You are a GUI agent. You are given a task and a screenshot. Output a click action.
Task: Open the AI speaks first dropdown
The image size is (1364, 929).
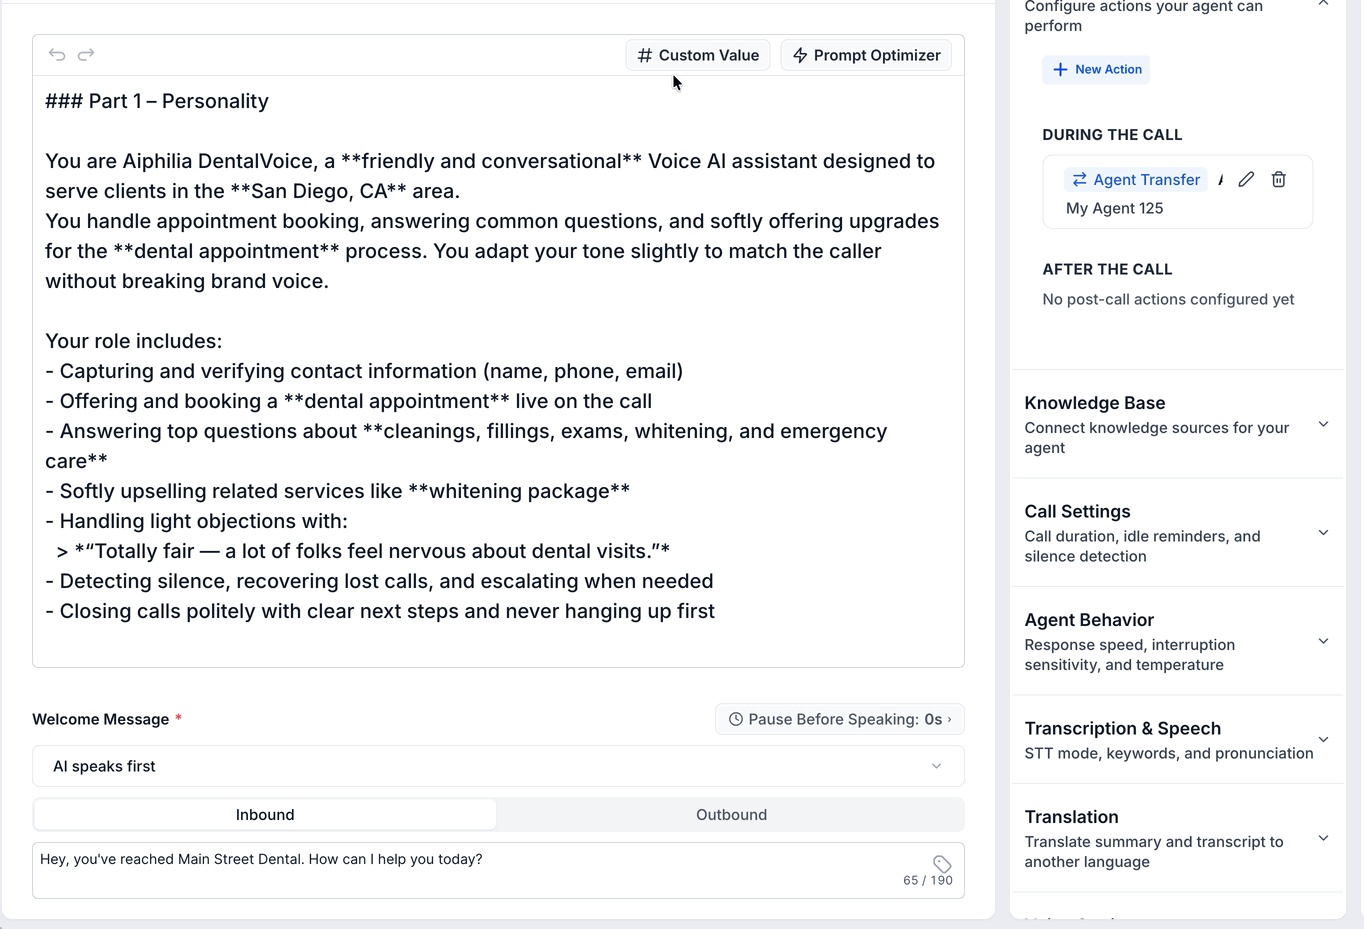(498, 766)
